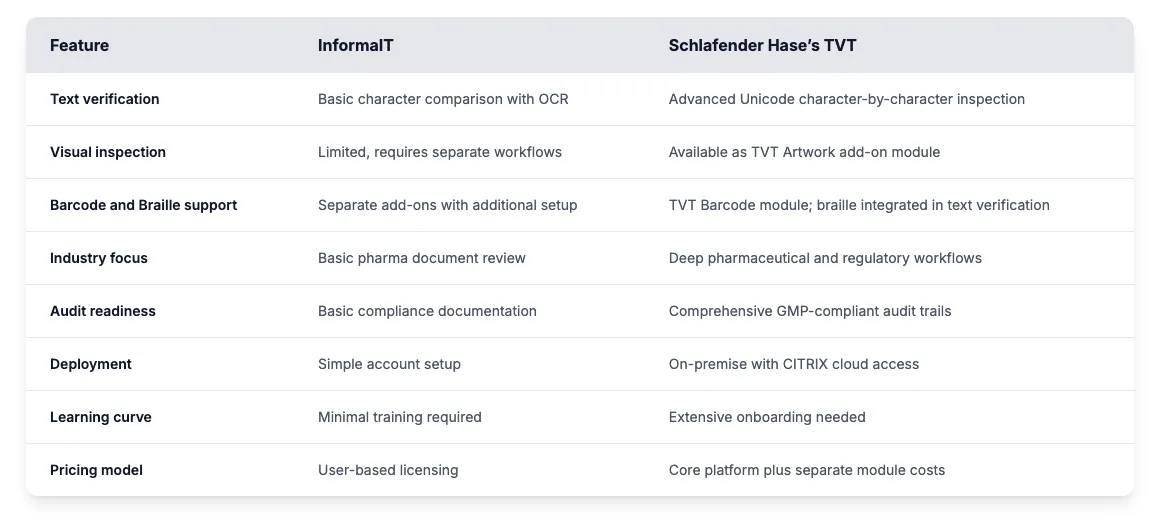Select the Schlafender Hase's TVT column header
The image size is (1162, 522).
pyautogui.click(x=762, y=45)
